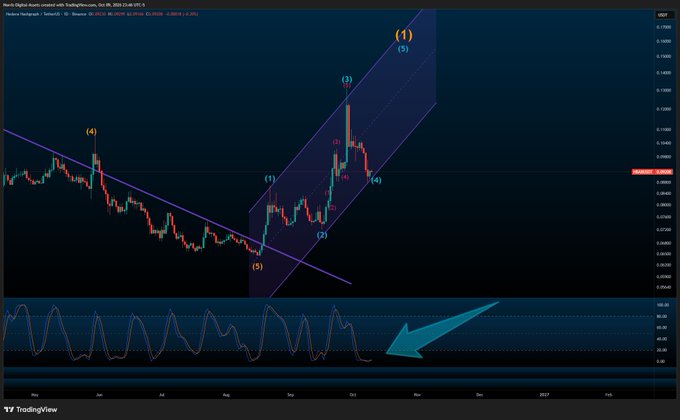Screen dimensions: 680x420
Task: Click the 0.06800 price axis label
Action: 664,243
